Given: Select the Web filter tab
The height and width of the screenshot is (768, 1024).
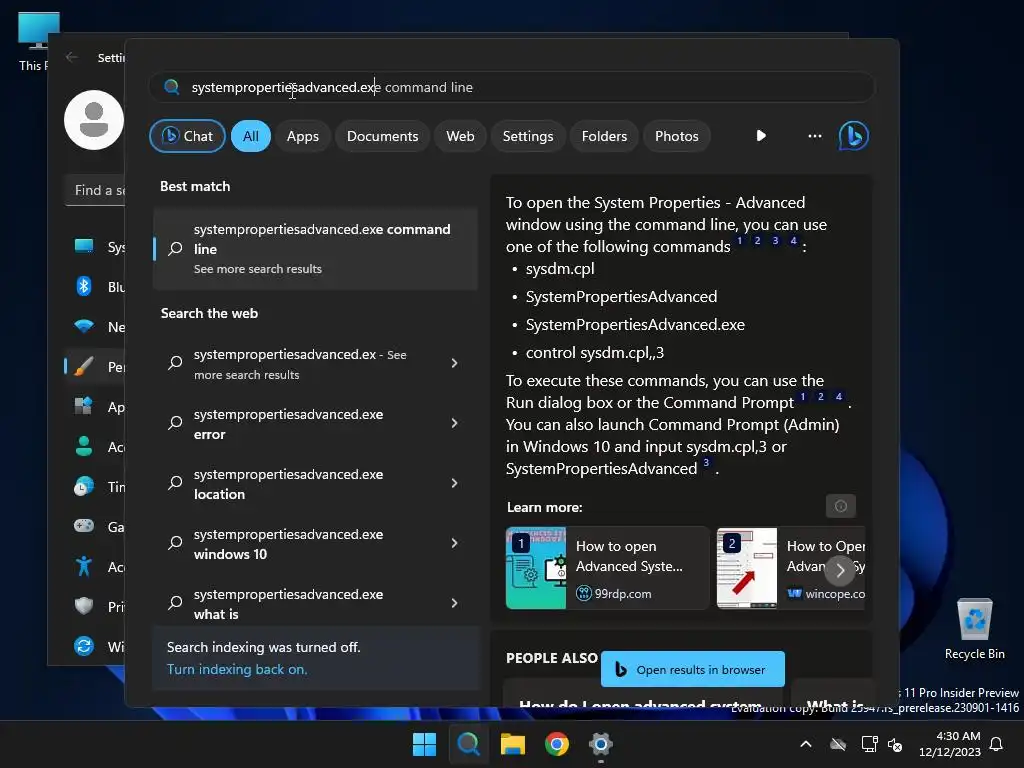Looking at the screenshot, I should click(x=460, y=136).
